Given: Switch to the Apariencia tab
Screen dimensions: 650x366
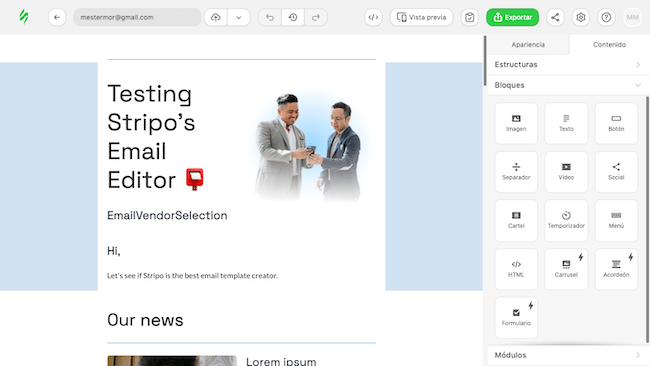Looking at the screenshot, I should tap(528, 44).
